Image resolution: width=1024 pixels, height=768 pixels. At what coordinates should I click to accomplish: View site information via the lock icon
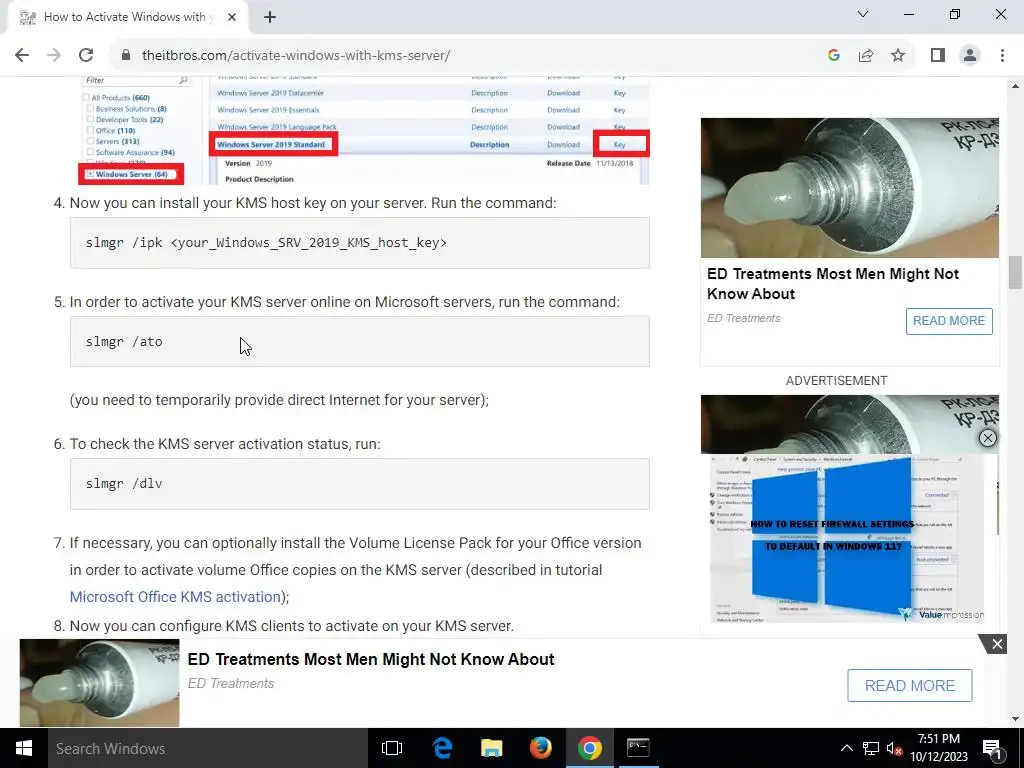[126, 56]
